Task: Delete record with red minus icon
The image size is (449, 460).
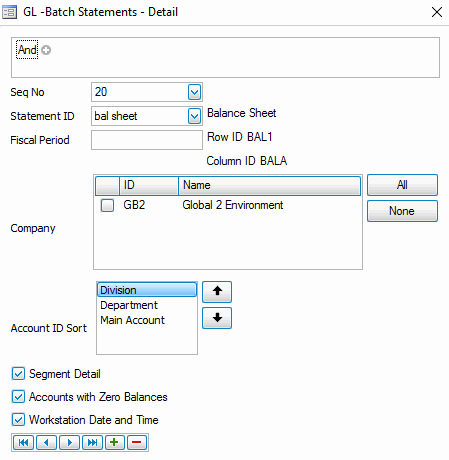Action: (137, 443)
